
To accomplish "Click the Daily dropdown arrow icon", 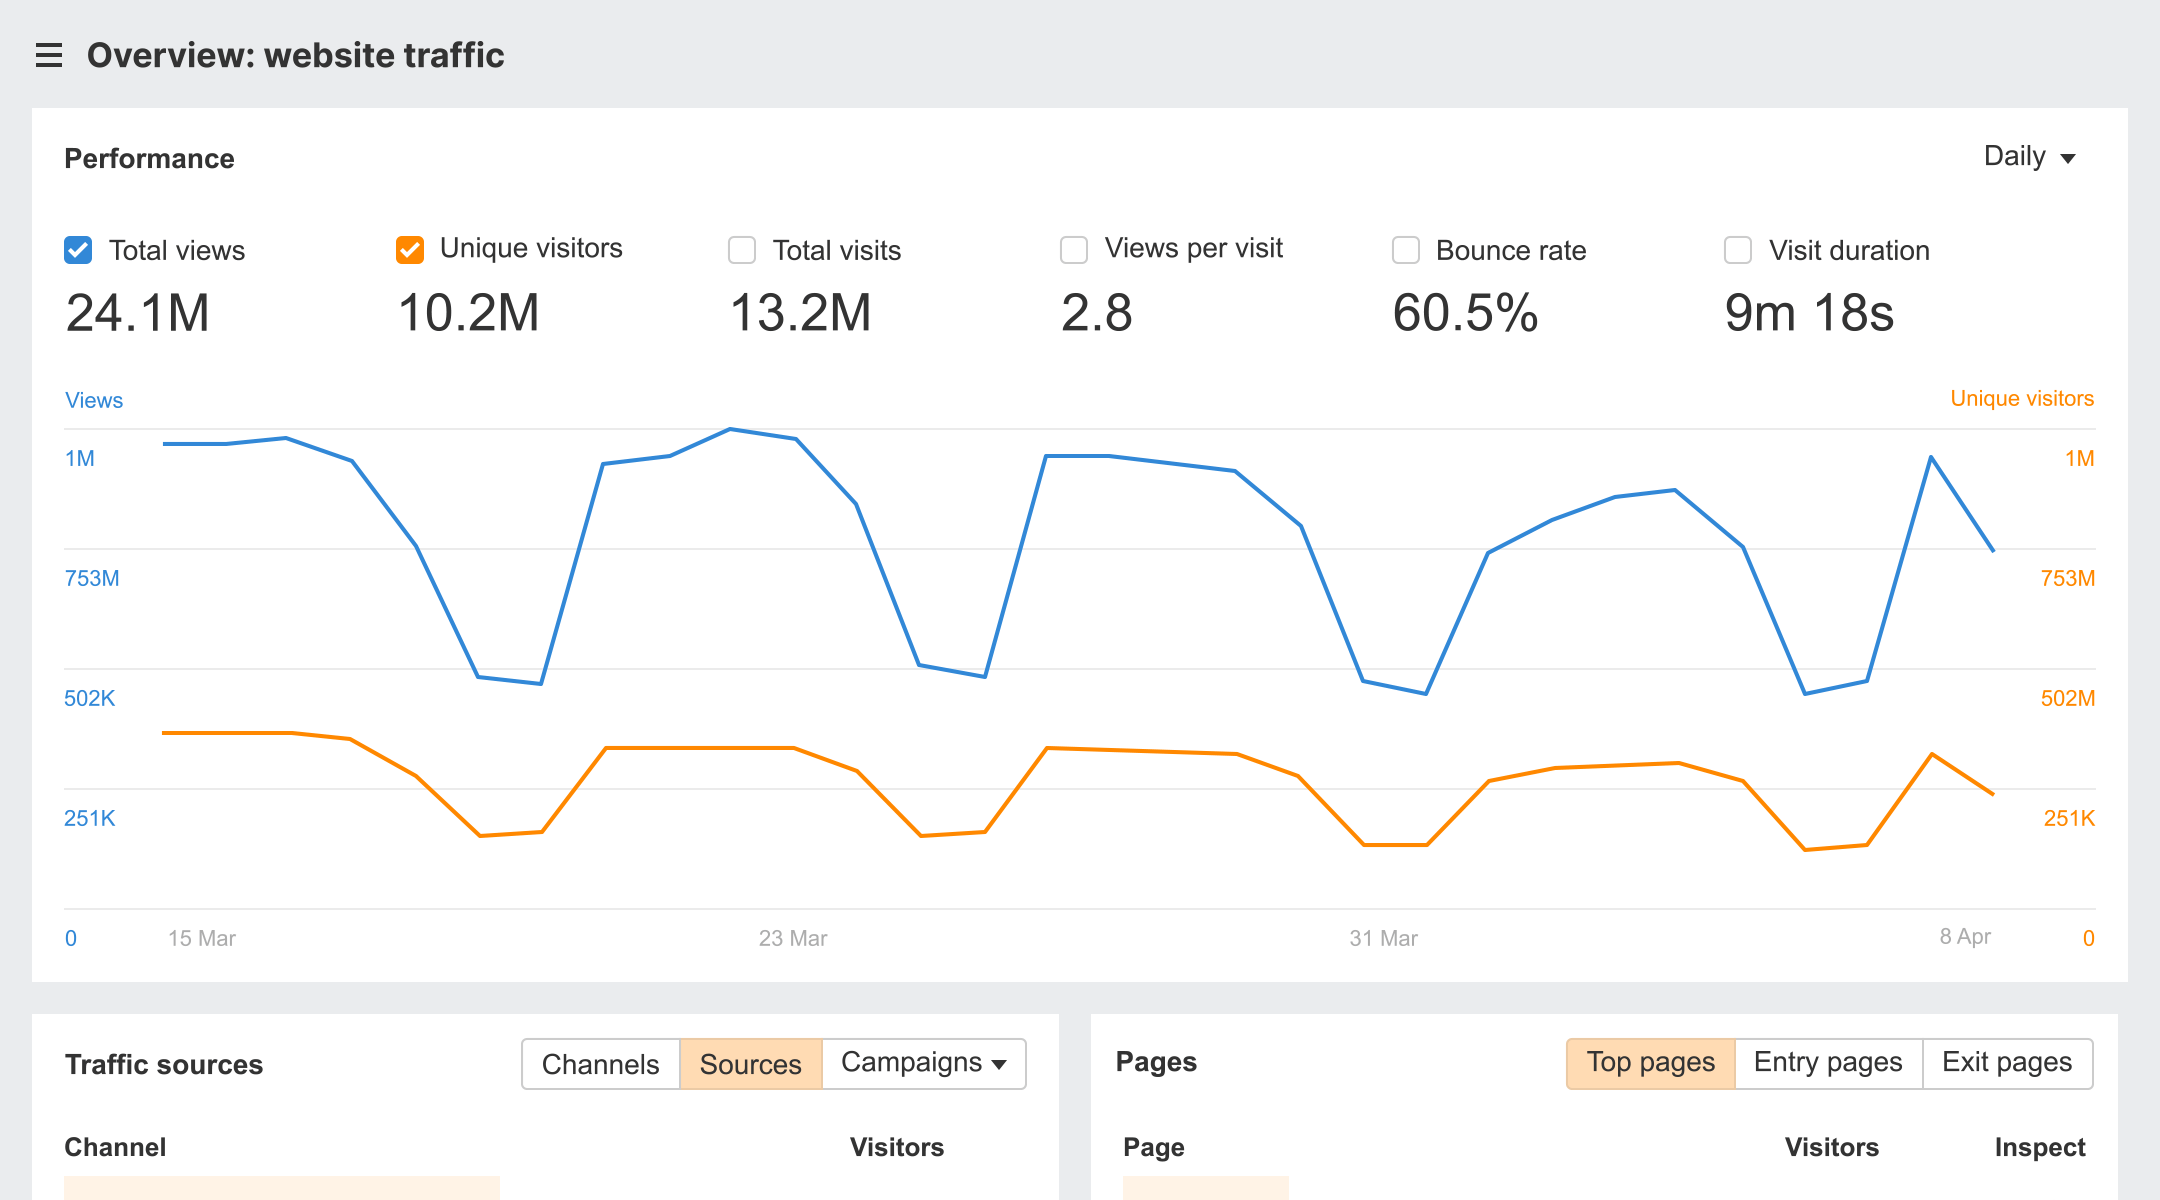I will click(x=2068, y=159).
